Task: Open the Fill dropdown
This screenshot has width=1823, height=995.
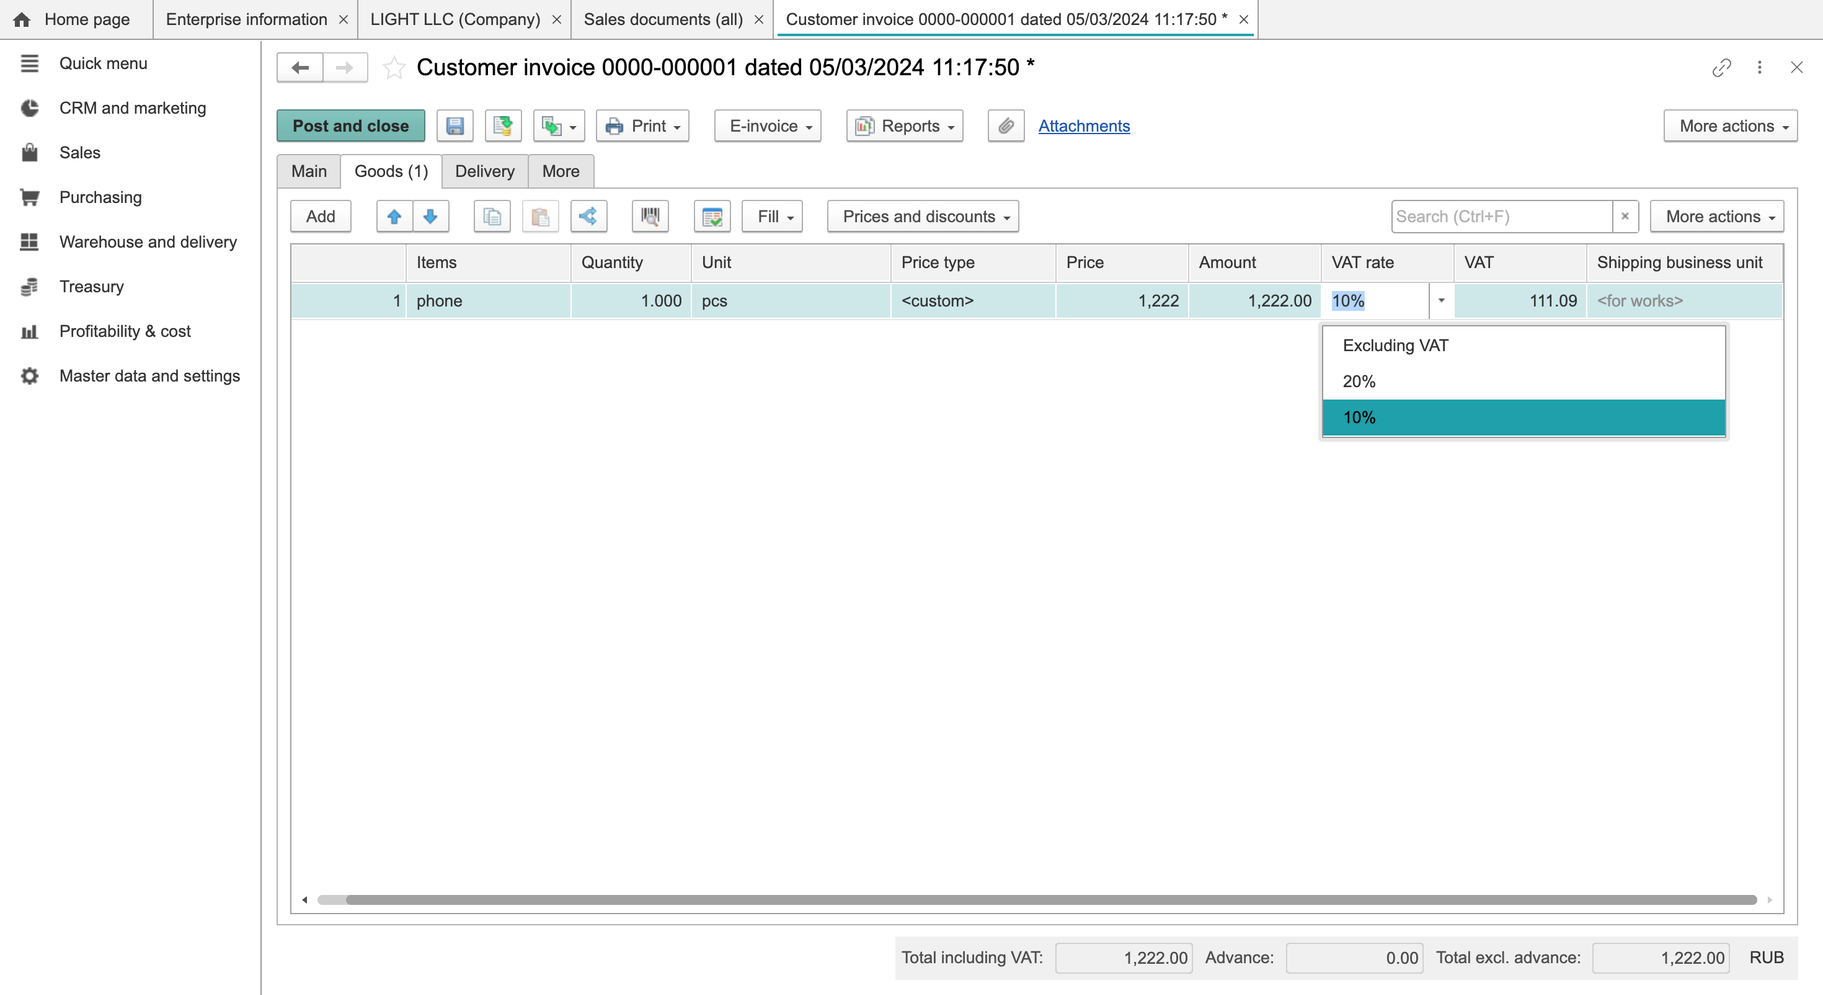Action: pos(772,217)
